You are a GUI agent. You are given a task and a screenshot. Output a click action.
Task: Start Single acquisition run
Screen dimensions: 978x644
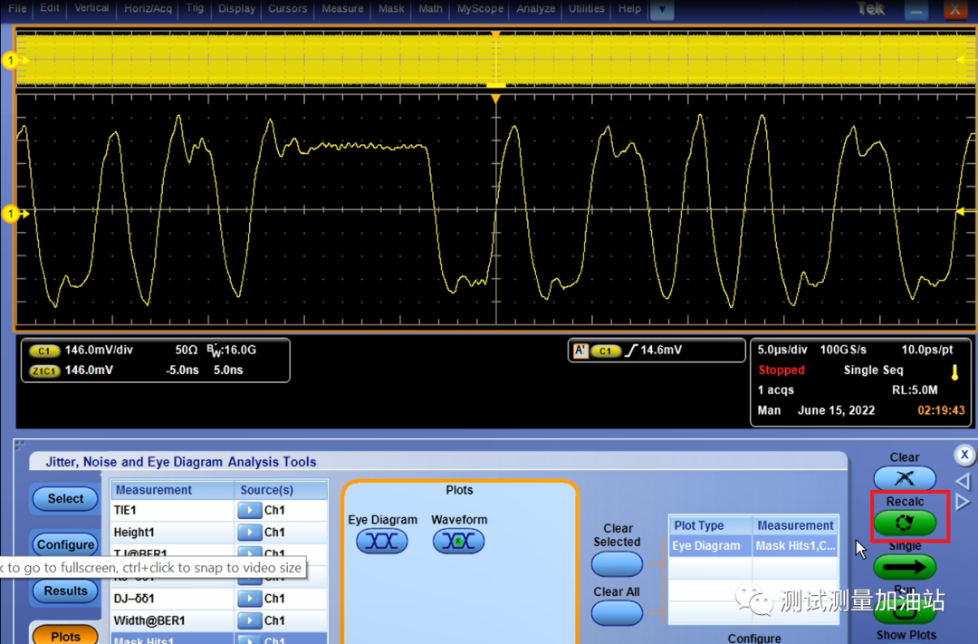tap(905, 568)
